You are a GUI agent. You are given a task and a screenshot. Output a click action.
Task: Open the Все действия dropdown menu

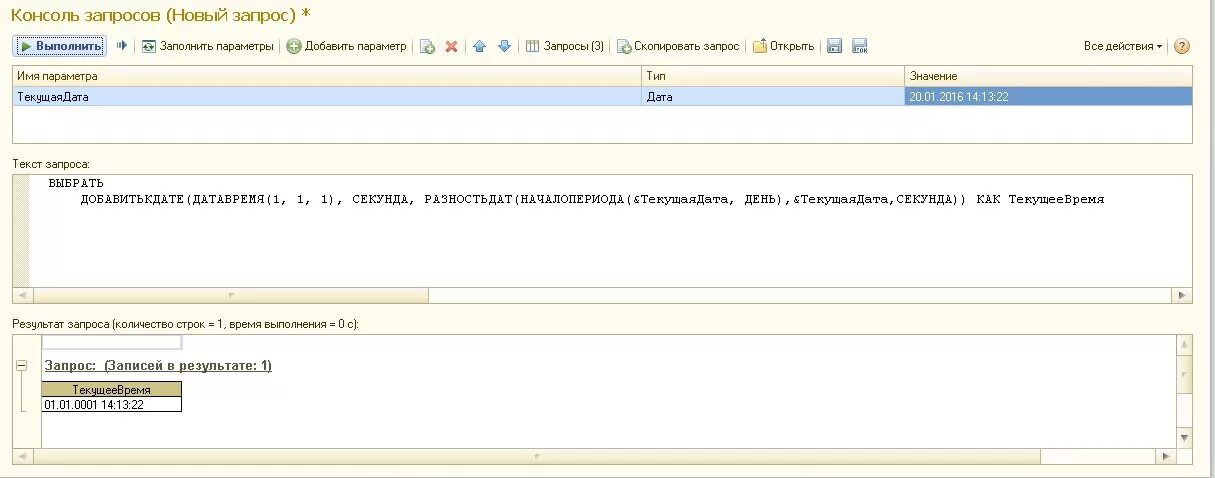point(1123,46)
